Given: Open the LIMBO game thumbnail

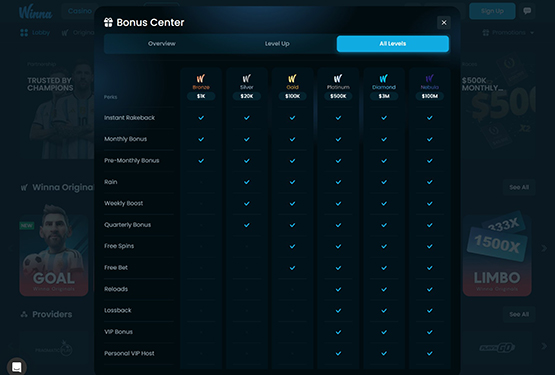Looking at the screenshot, I should click(x=497, y=255).
